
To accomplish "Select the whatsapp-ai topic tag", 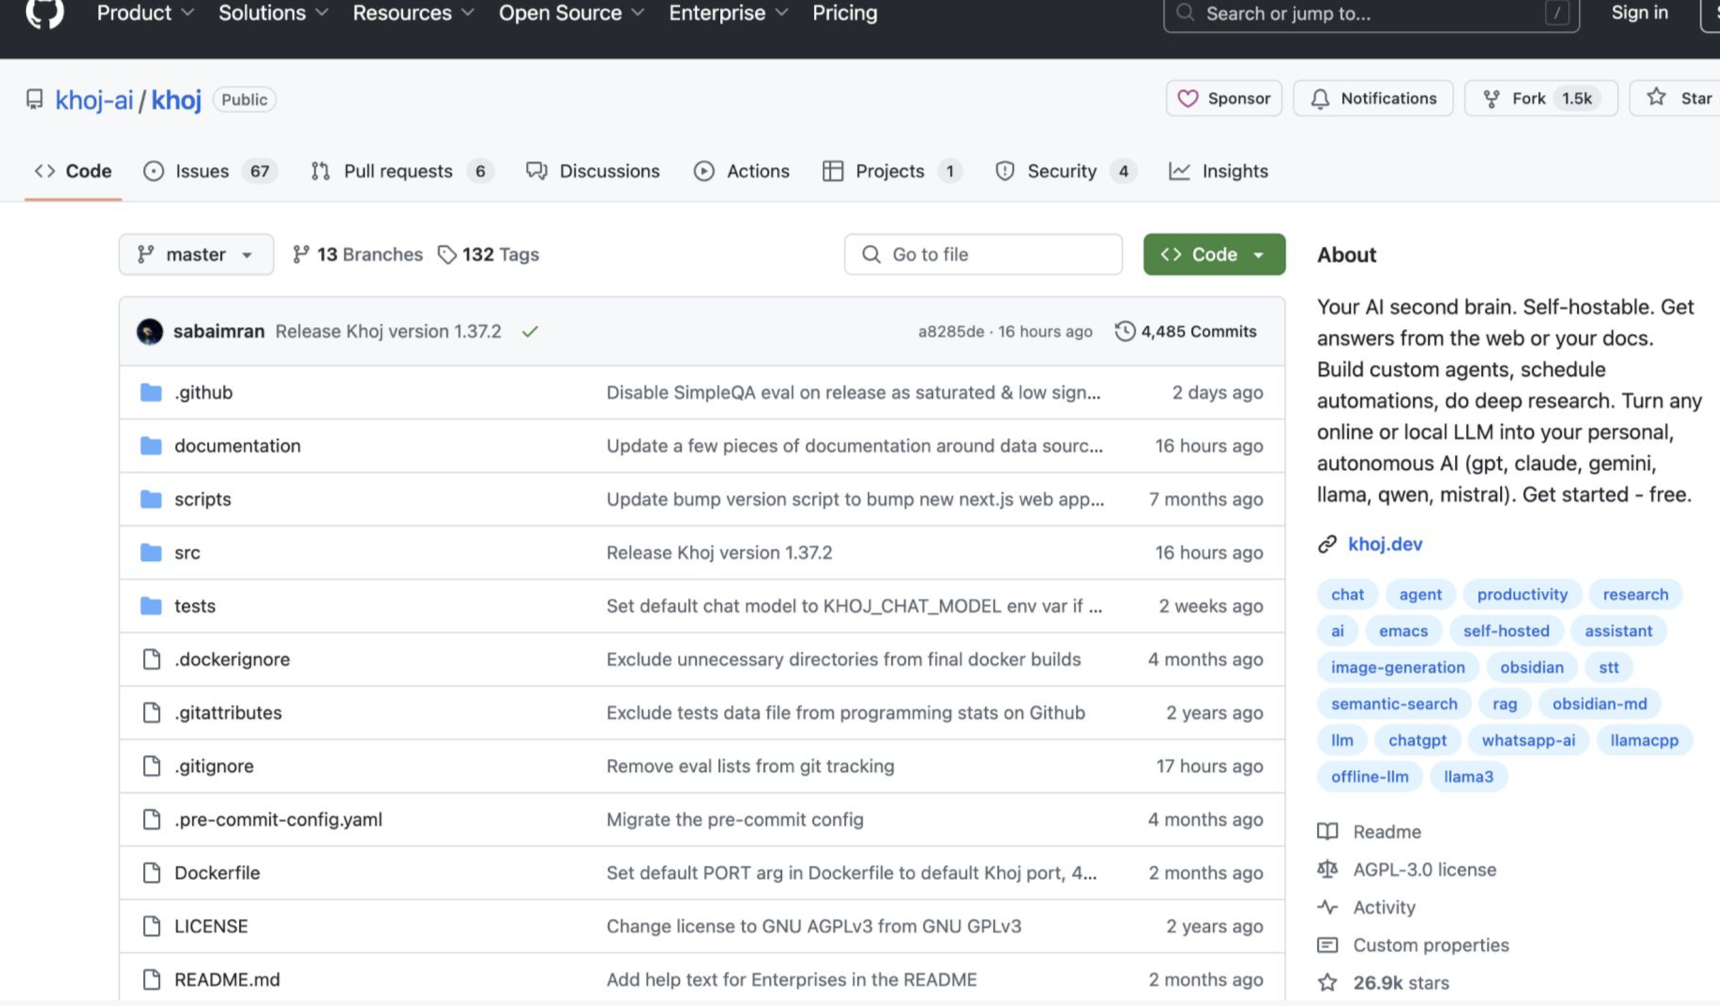I will pyautogui.click(x=1528, y=740).
